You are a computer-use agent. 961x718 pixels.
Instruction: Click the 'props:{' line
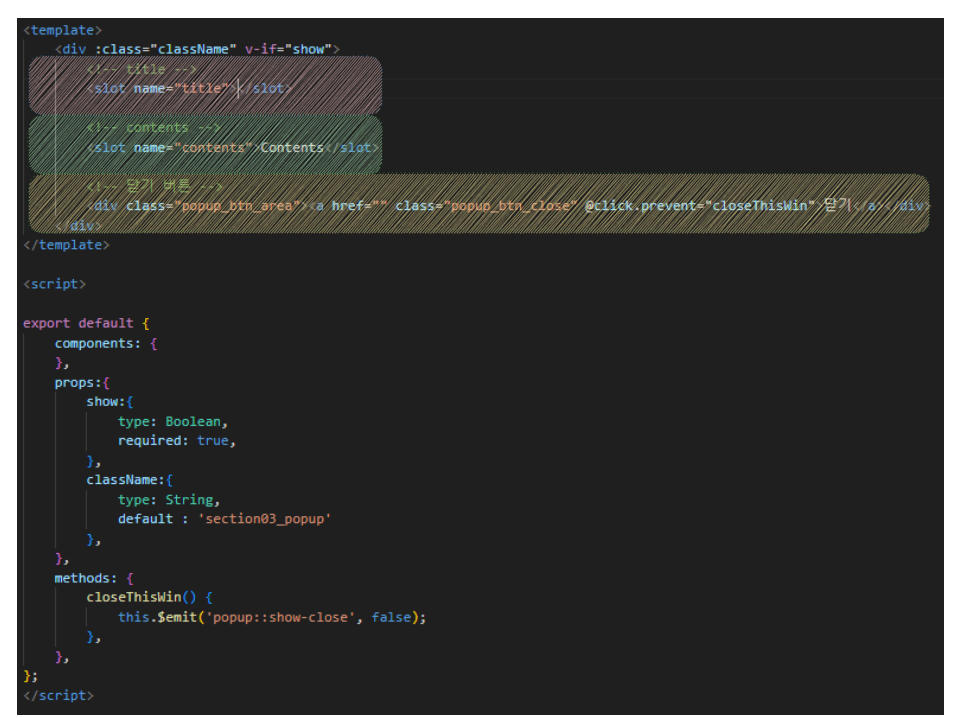pos(82,383)
